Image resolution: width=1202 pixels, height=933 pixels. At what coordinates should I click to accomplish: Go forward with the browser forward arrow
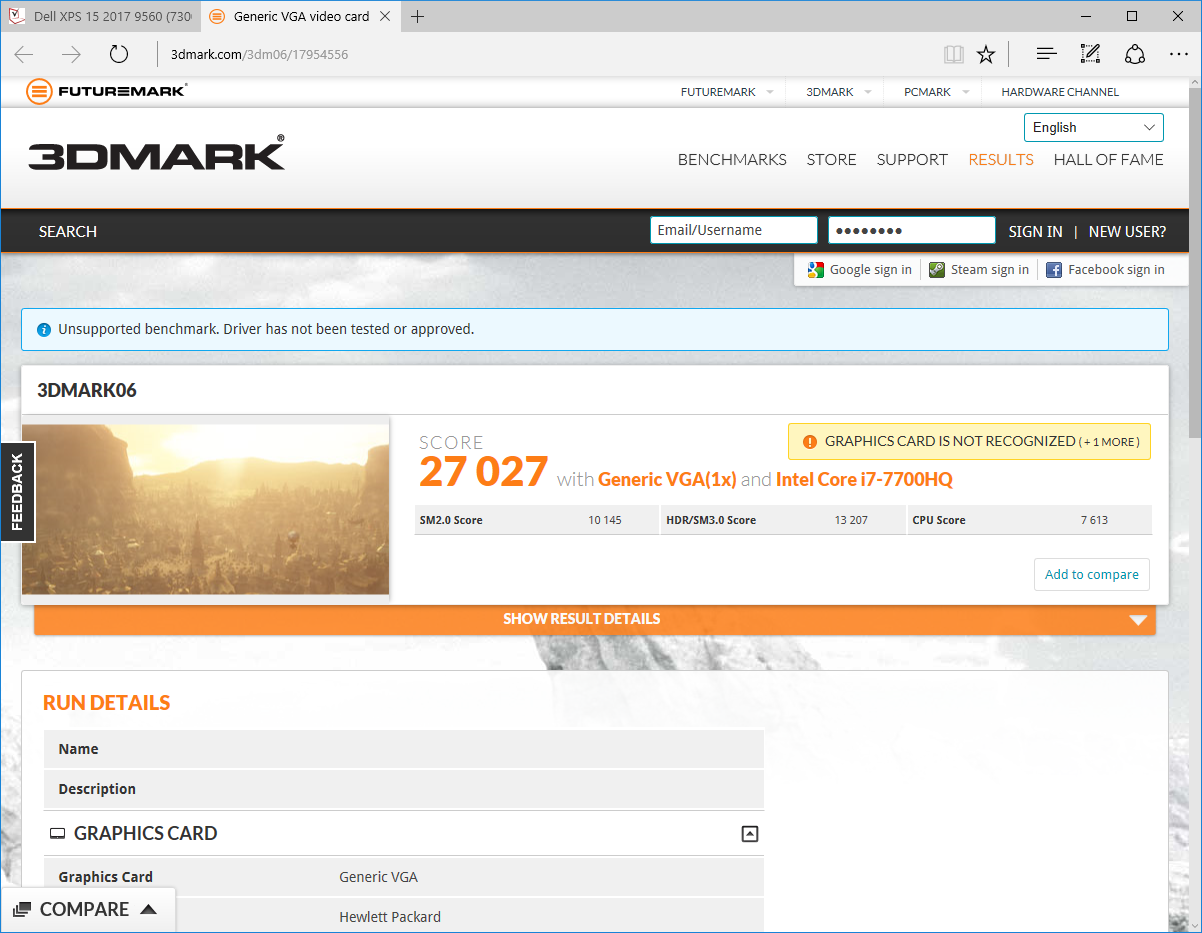71,54
